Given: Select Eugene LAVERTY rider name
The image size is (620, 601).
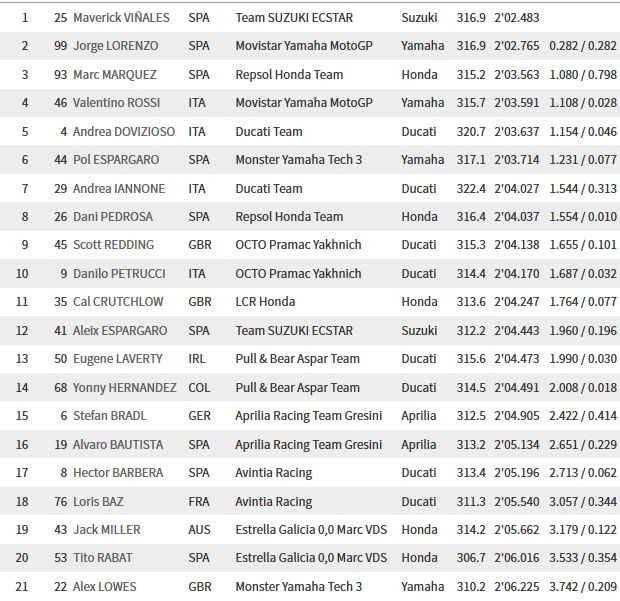Looking at the screenshot, I should tap(116, 359).
